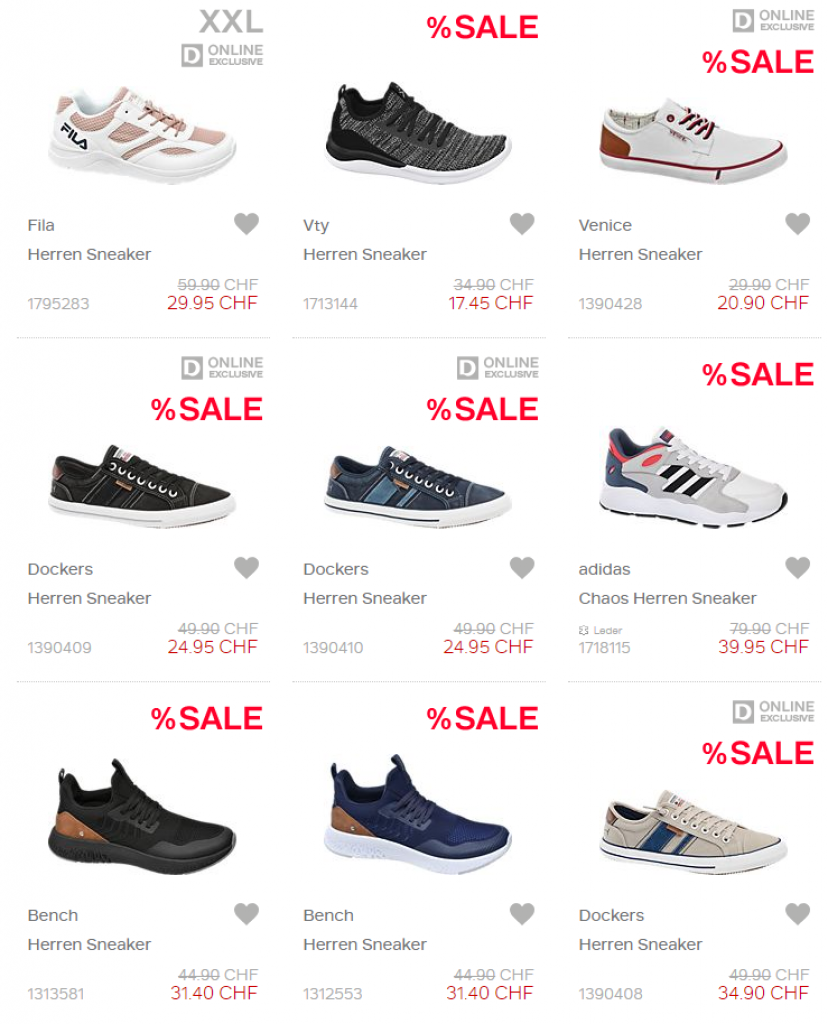Favorite the Dockers sneaker 1390408 heart icon
This screenshot has width=828, height=1024.
point(797,914)
